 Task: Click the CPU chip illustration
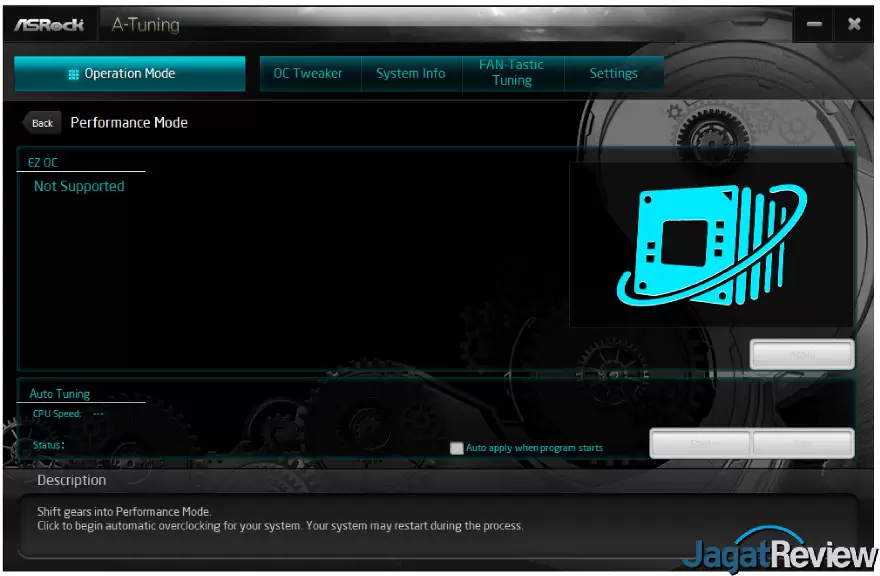click(x=711, y=245)
